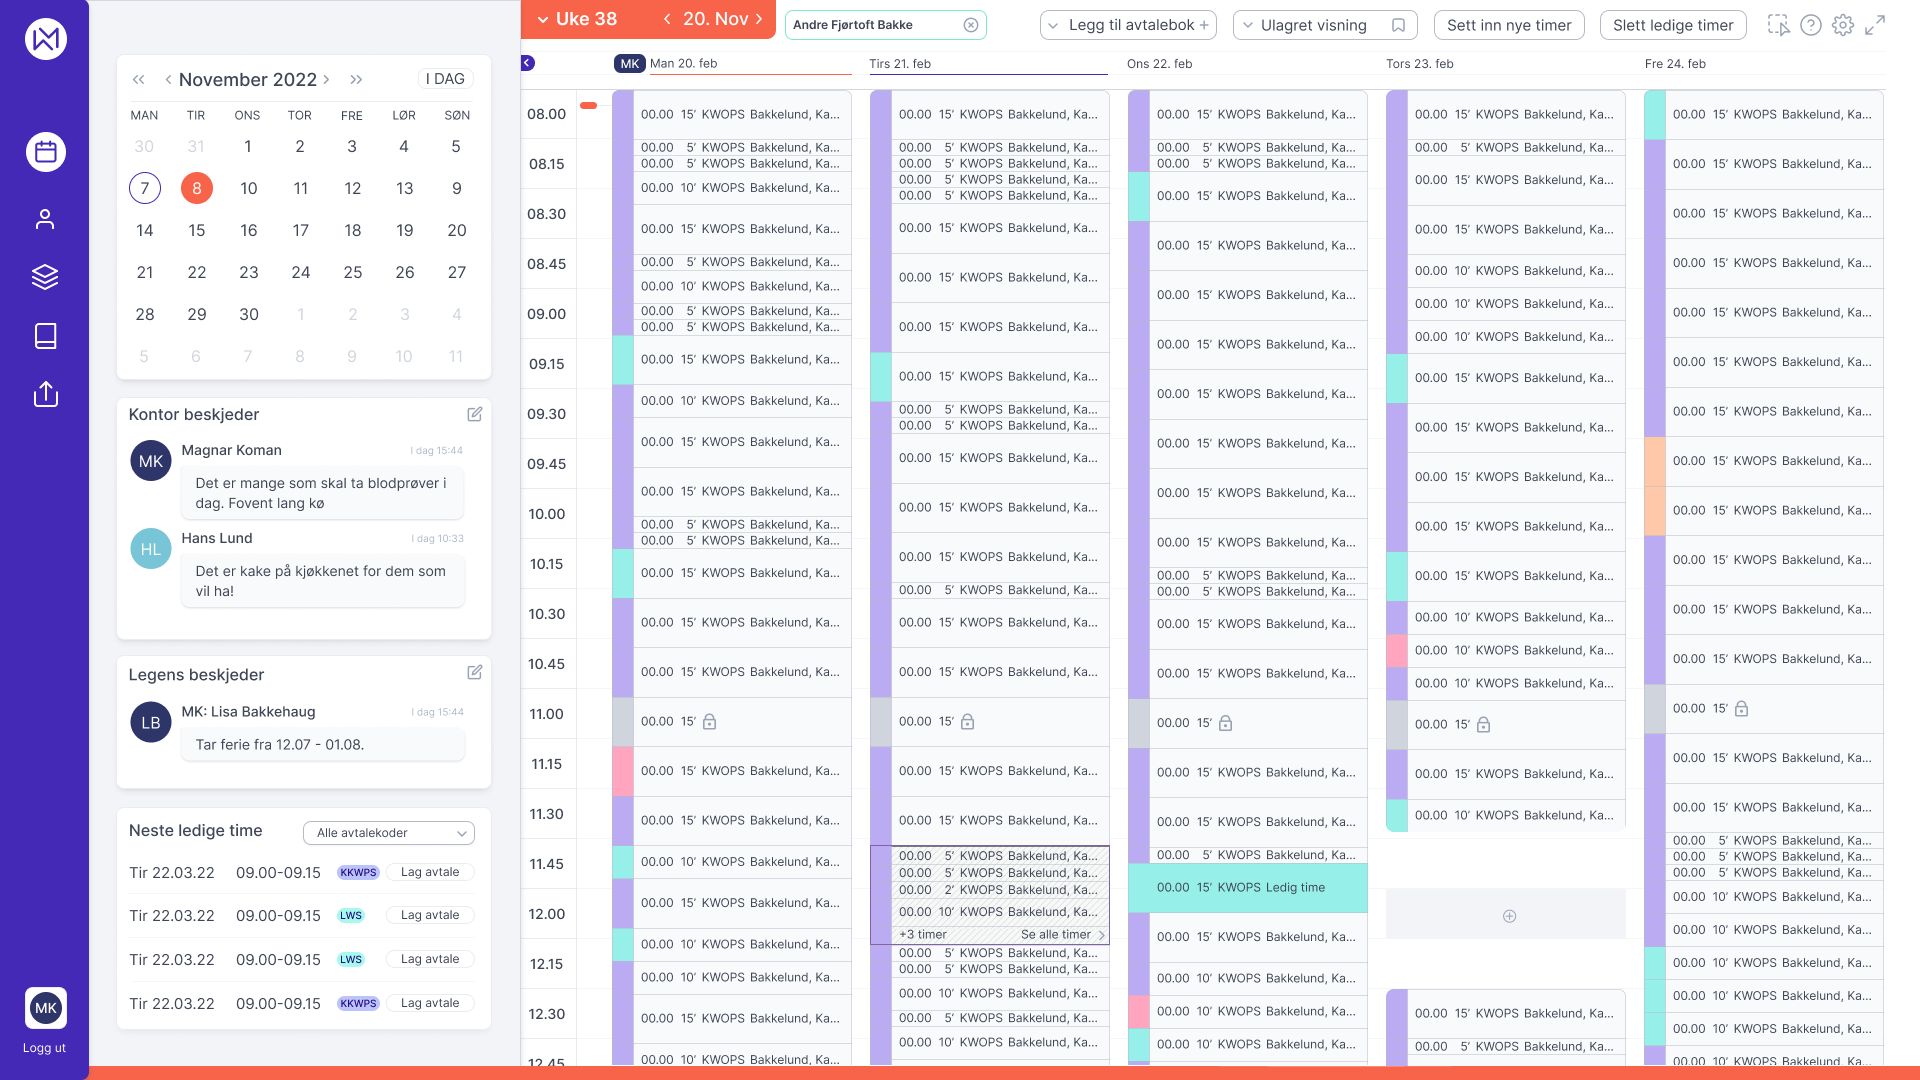Open the book icon in sidebar
This screenshot has height=1080, width=1920.
coord(45,336)
